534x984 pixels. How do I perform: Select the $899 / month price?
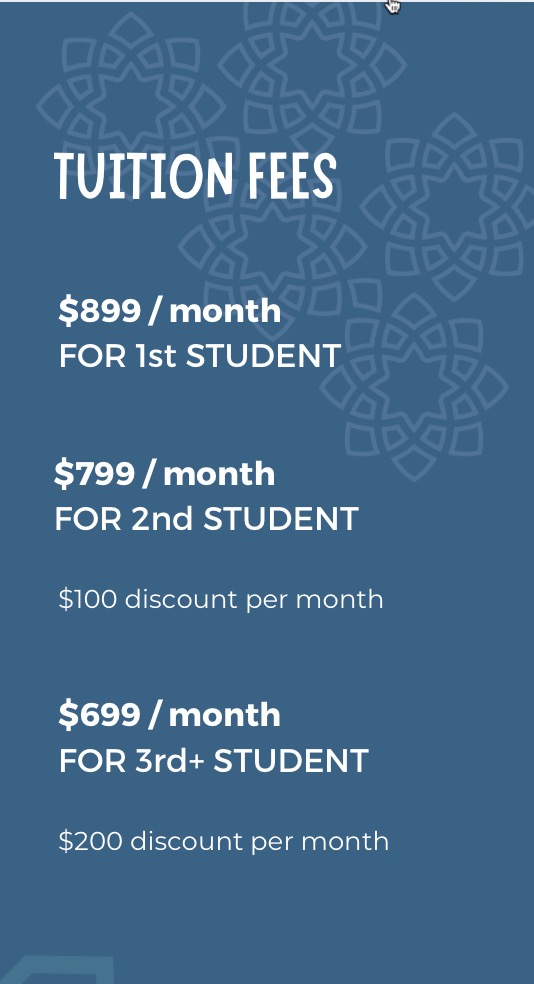(169, 311)
